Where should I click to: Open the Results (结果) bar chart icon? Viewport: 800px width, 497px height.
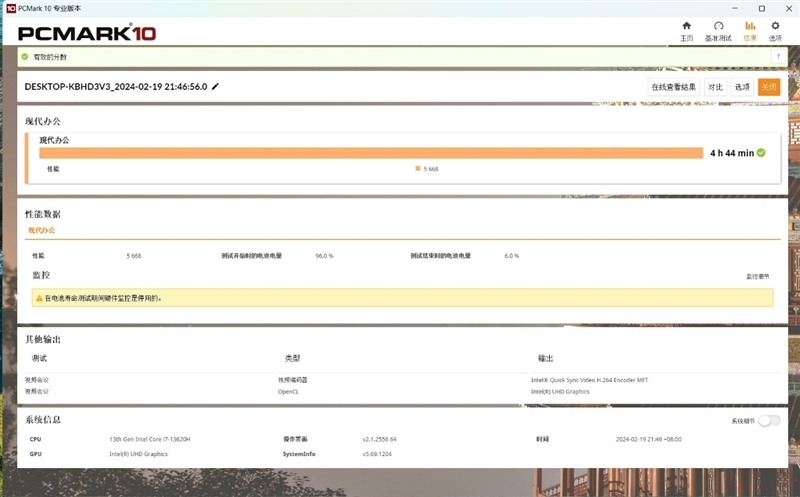coord(750,26)
